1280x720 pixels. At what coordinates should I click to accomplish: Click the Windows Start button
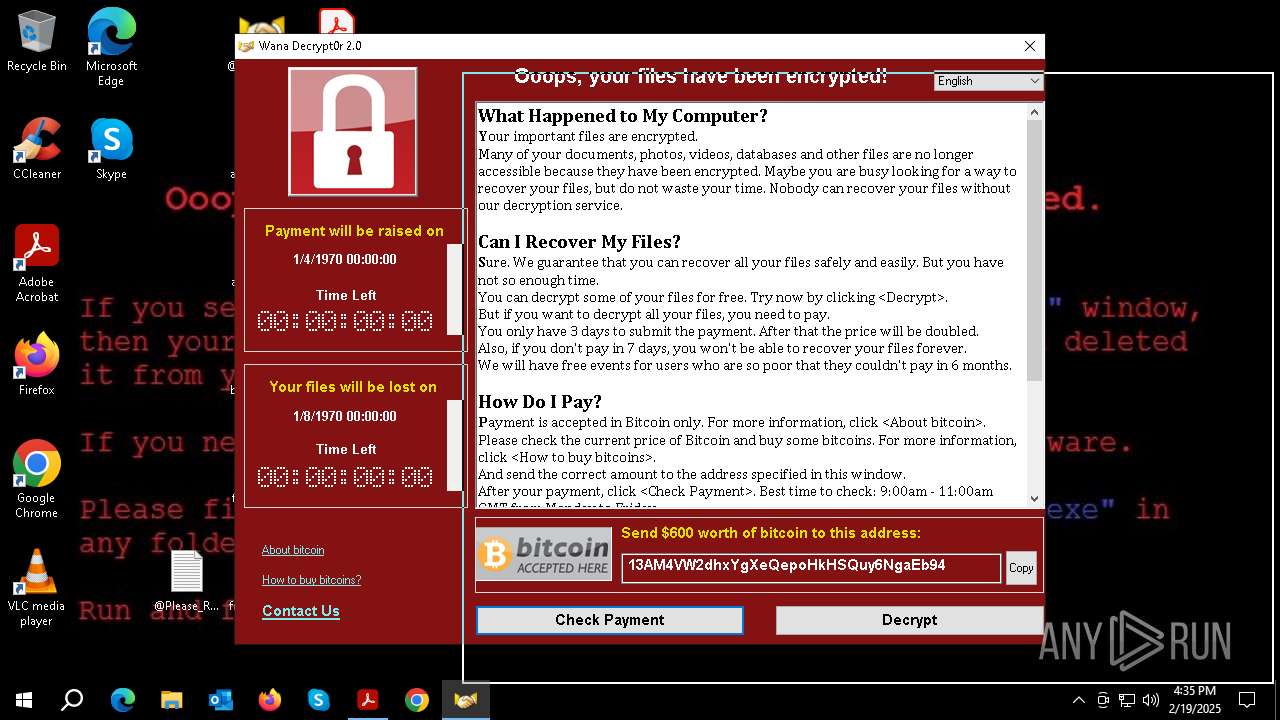click(x=23, y=700)
